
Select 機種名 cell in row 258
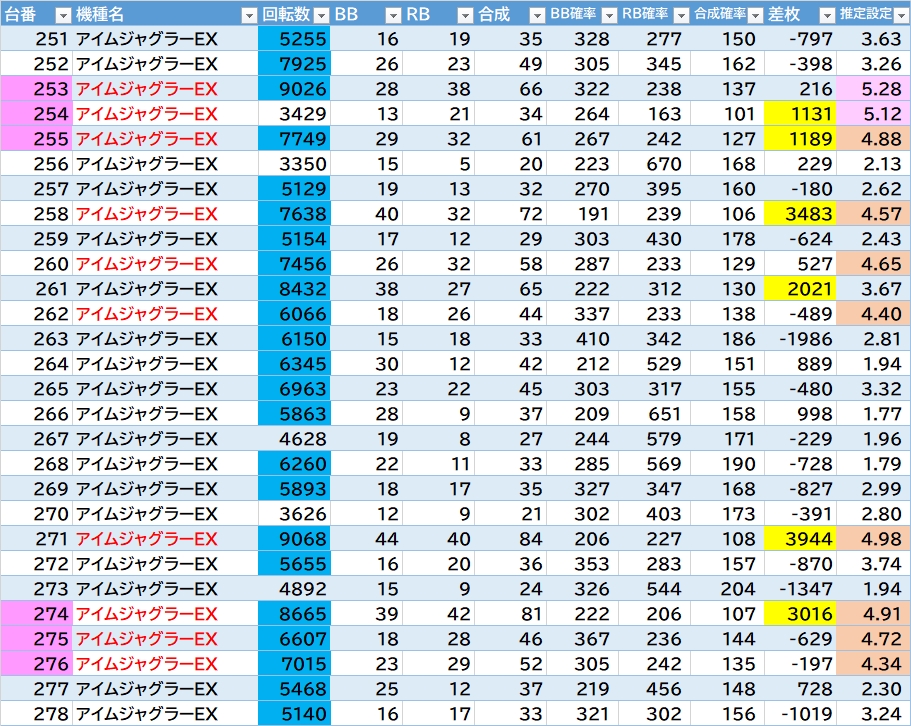[165, 214]
